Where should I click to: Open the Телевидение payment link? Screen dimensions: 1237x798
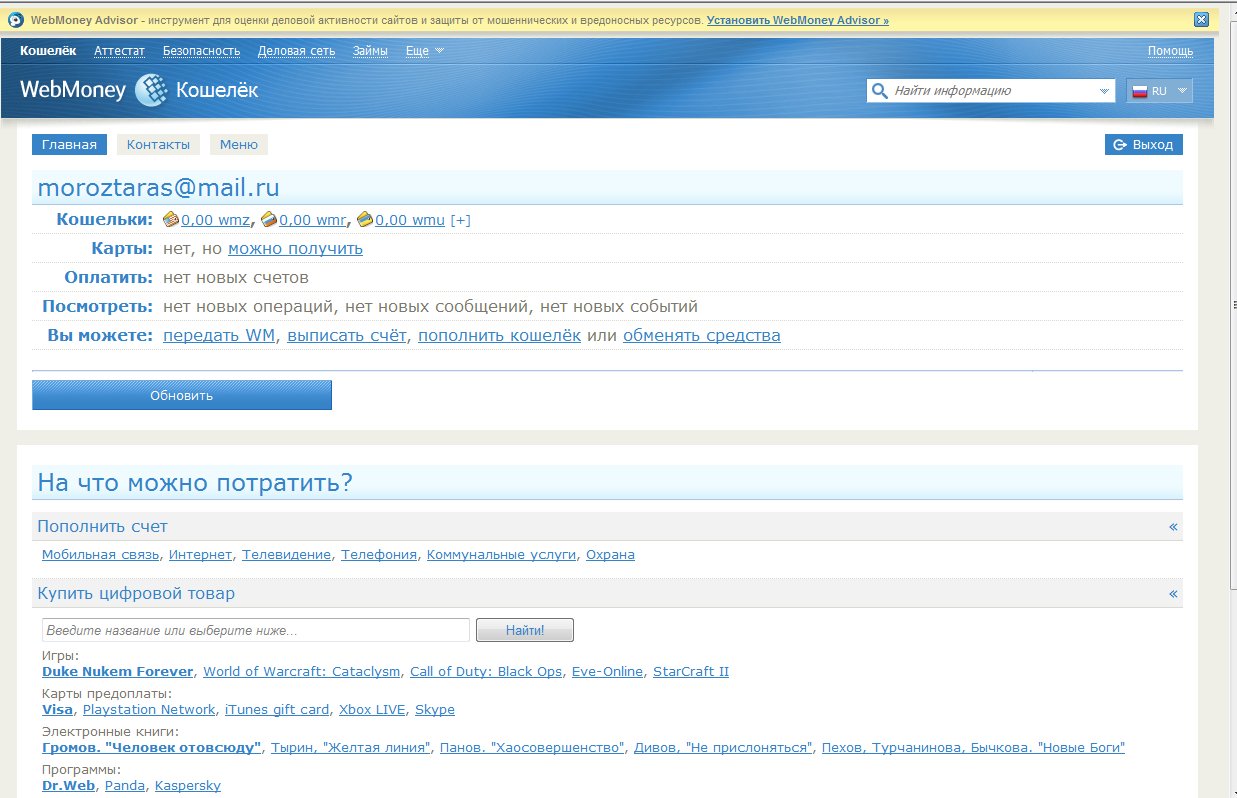(x=286, y=555)
